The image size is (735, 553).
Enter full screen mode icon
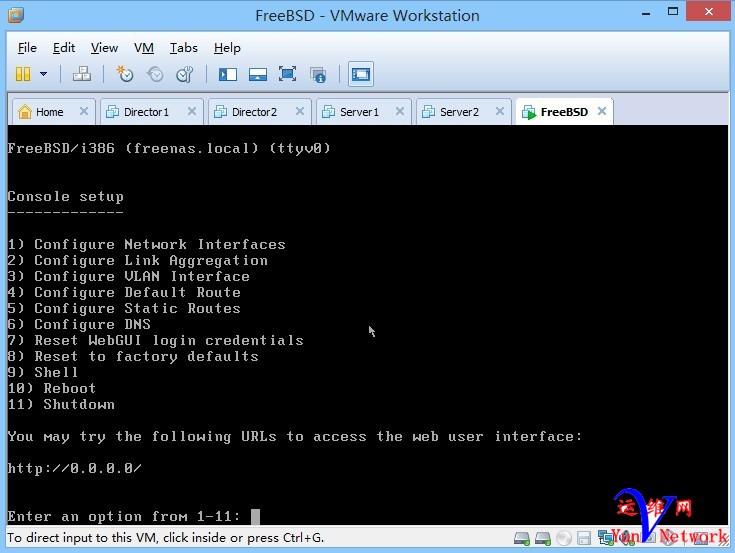[287, 74]
